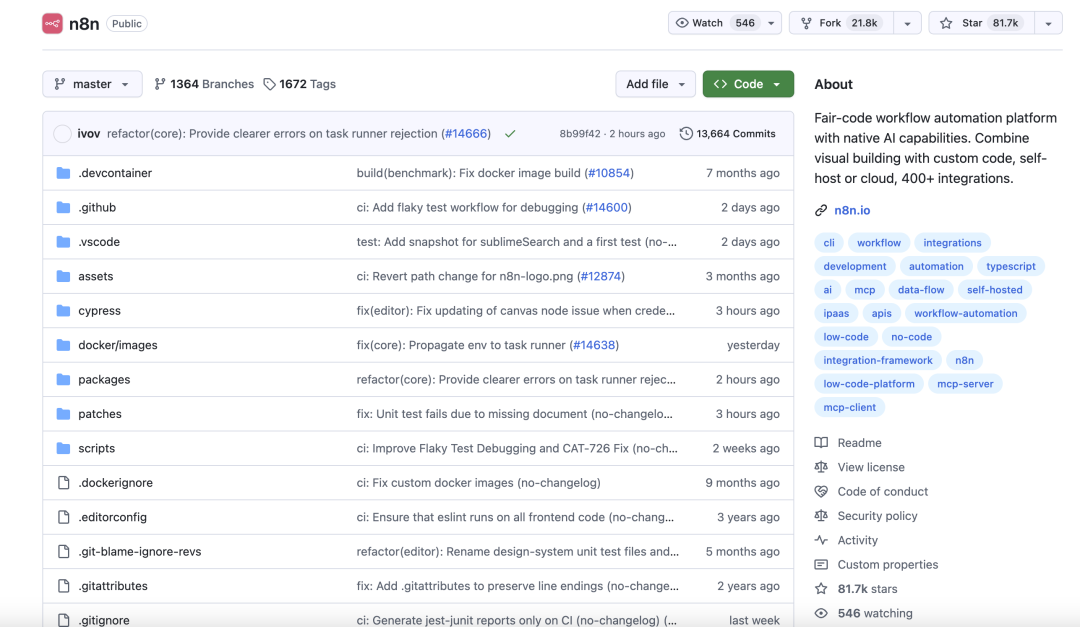Select the mcp-server topic tag
Screen dimensions: 1080x627
coord(965,384)
